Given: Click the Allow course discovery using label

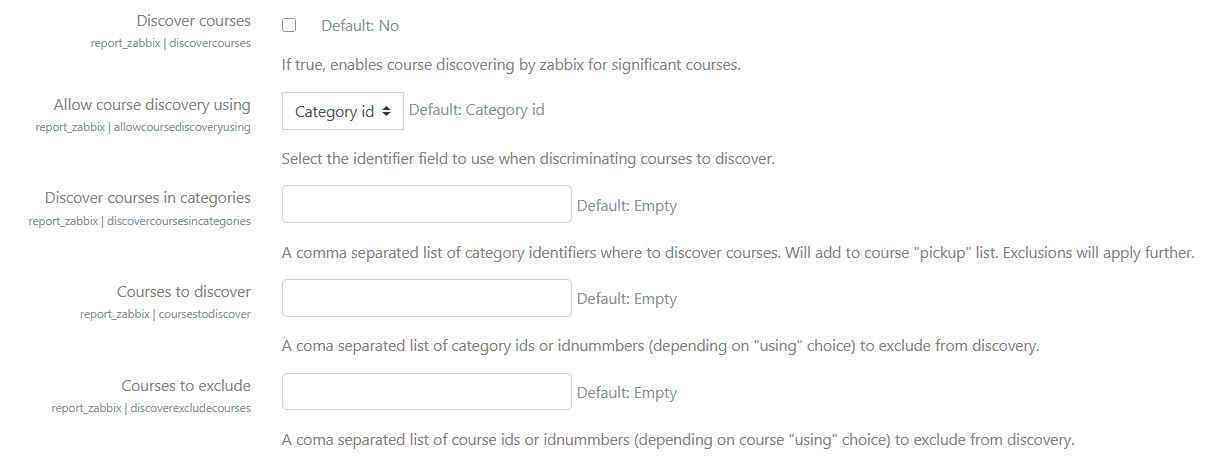Looking at the screenshot, I should point(152,104).
